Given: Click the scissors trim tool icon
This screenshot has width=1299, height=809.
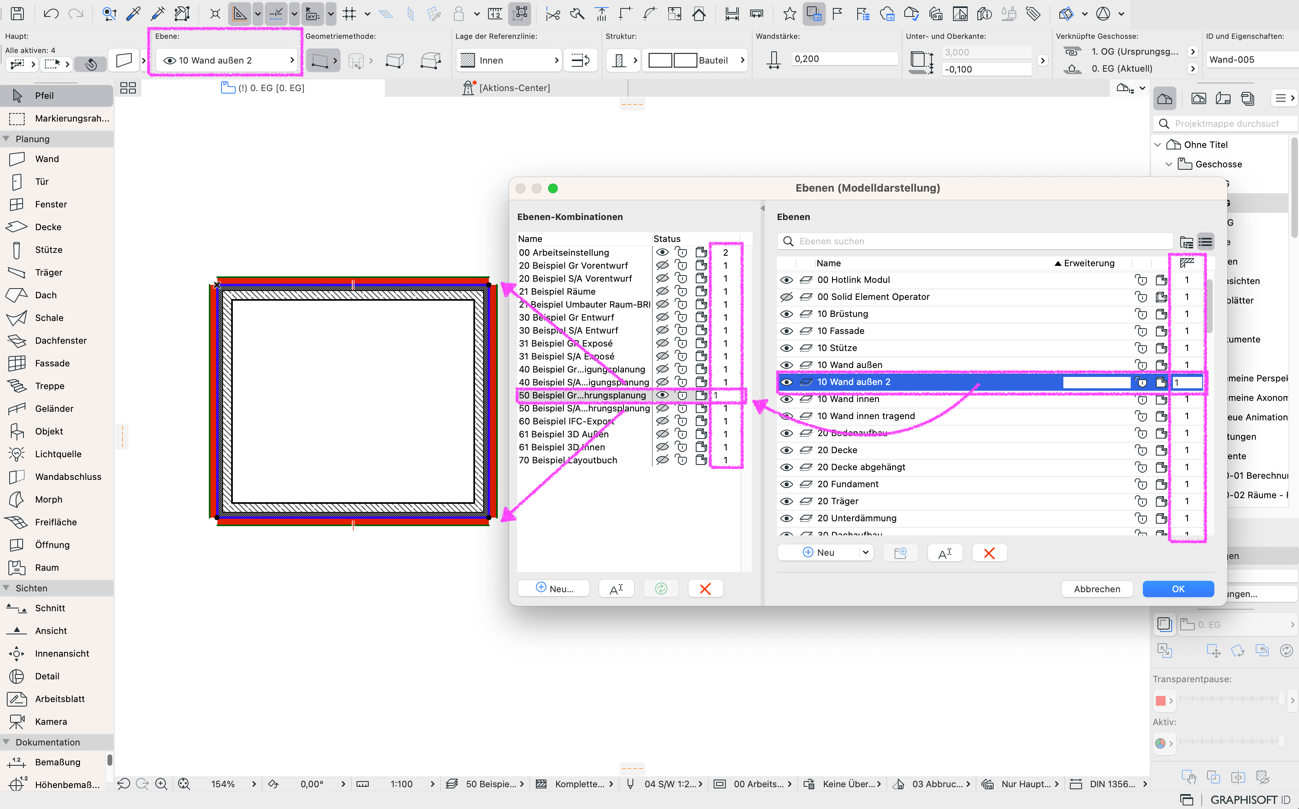Looking at the screenshot, I should [x=552, y=14].
